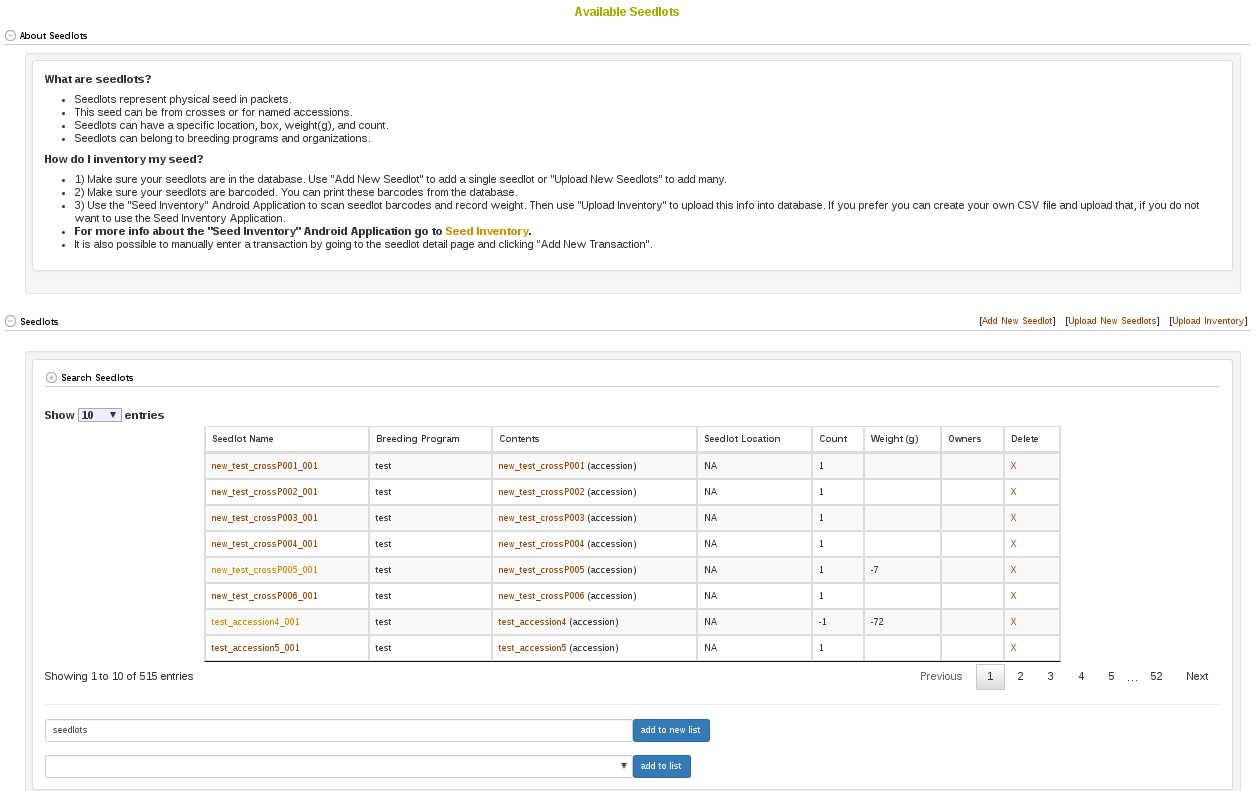Click Add New Seedlot link
This screenshot has width=1256, height=791.
[1017, 321]
